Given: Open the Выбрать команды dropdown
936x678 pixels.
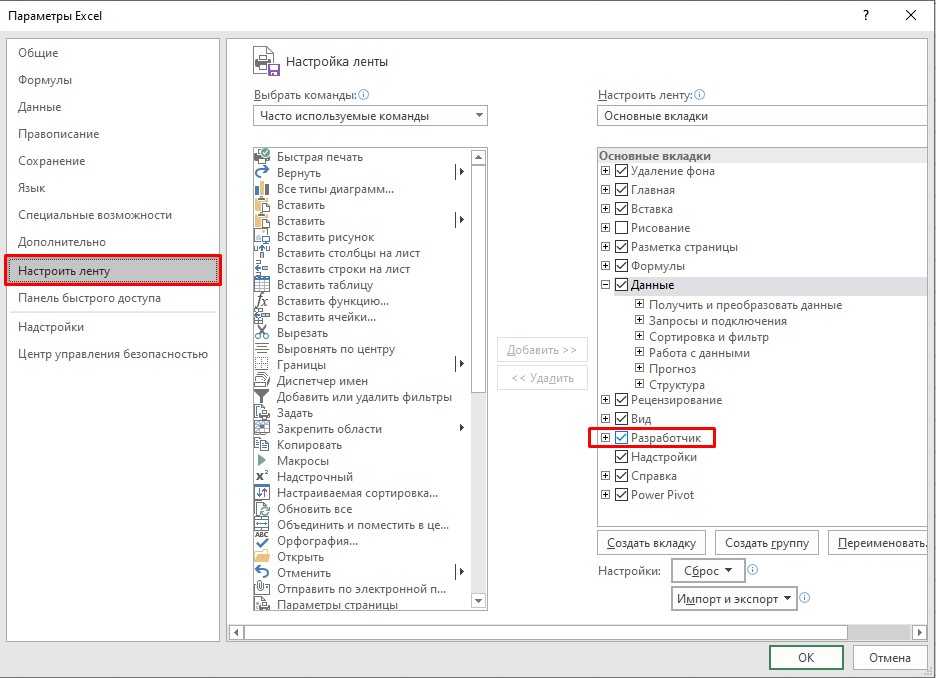Looking at the screenshot, I should (x=370, y=116).
